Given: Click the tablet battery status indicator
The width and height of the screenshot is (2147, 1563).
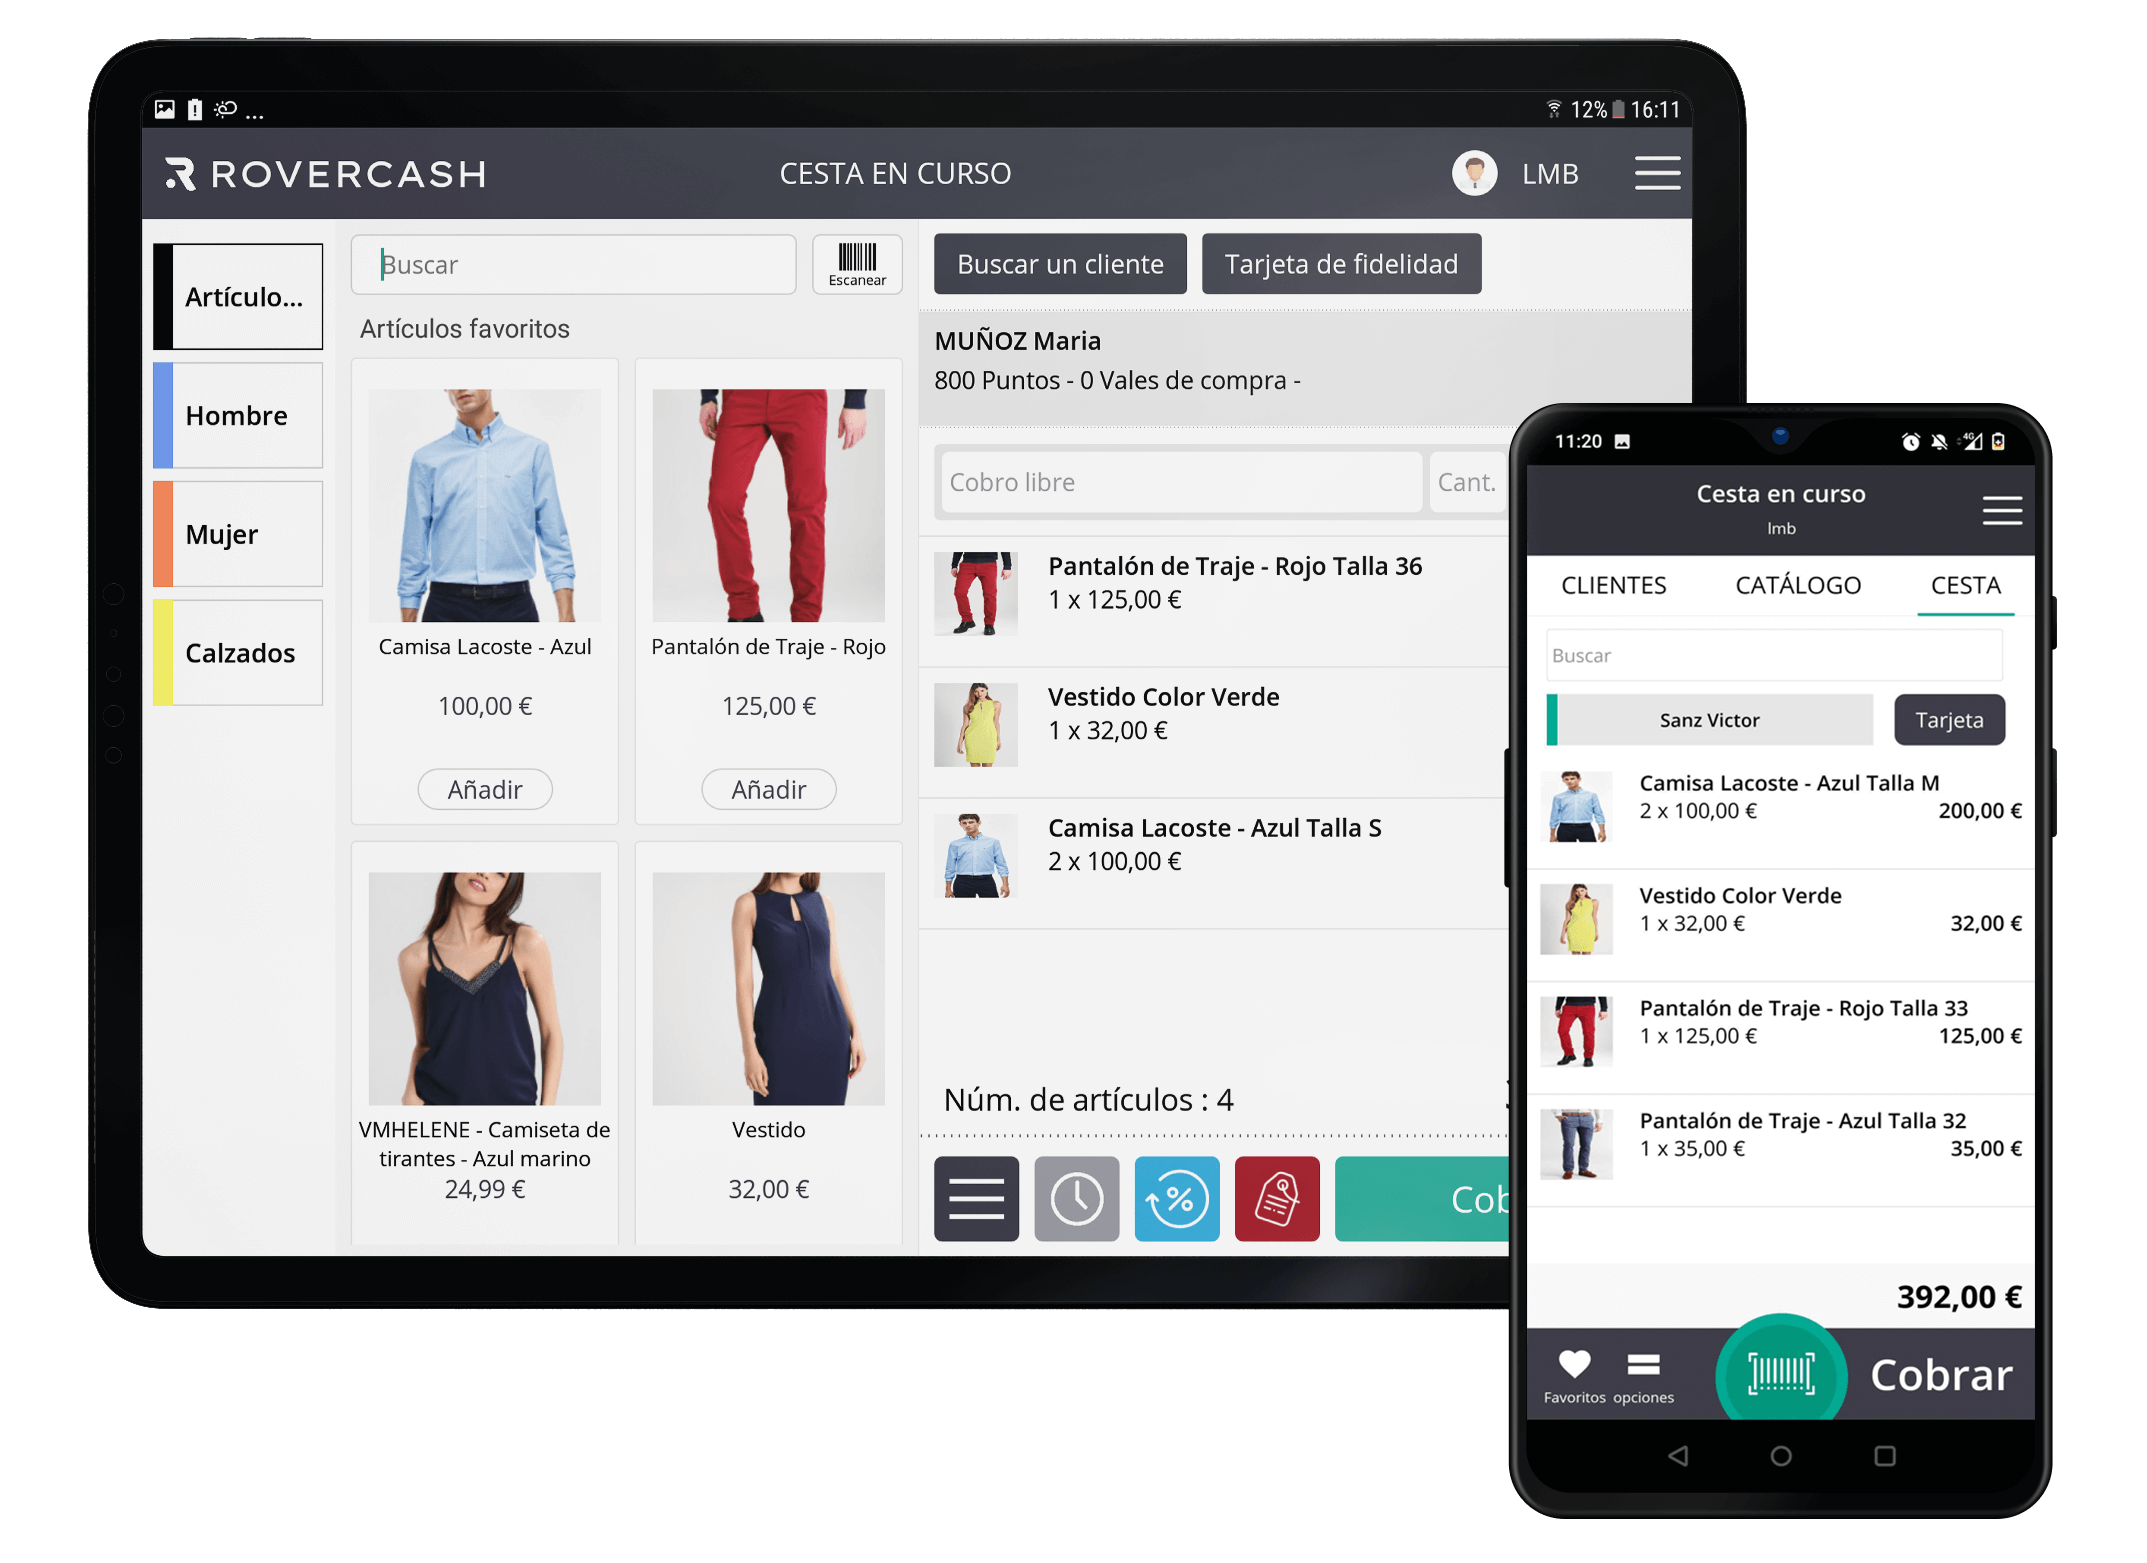Looking at the screenshot, I should [1617, 110].
